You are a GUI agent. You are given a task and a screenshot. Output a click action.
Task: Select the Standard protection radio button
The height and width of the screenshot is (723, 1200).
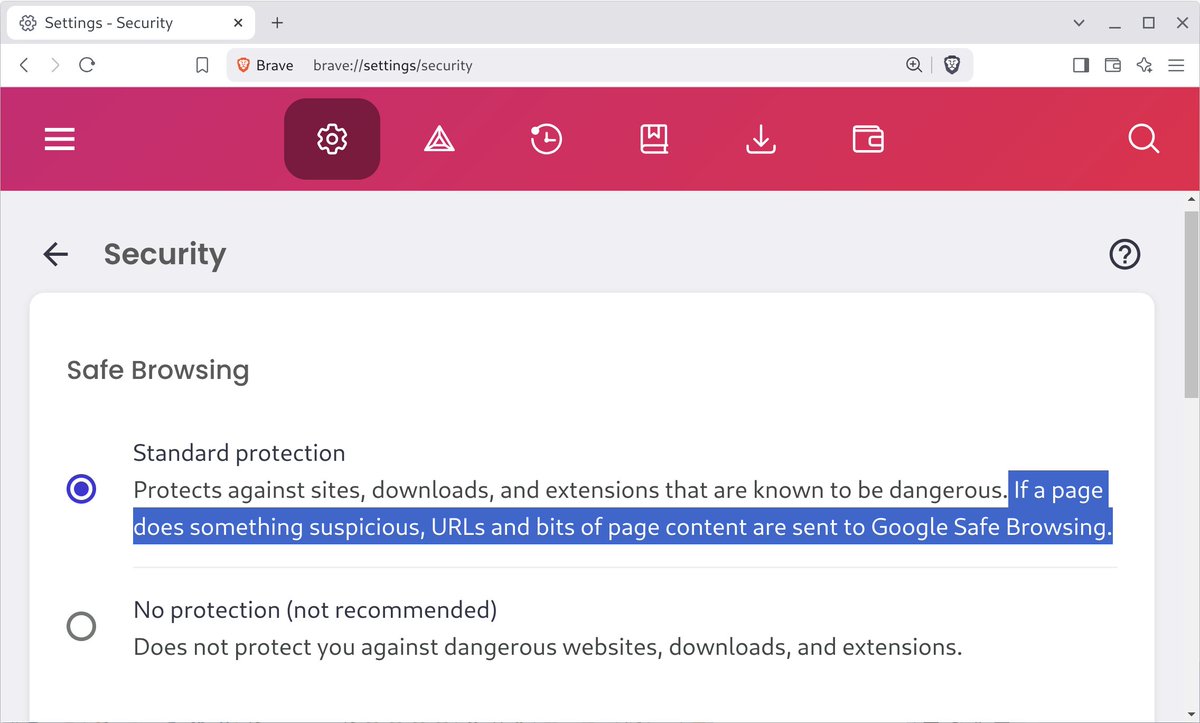click(81, 489)
